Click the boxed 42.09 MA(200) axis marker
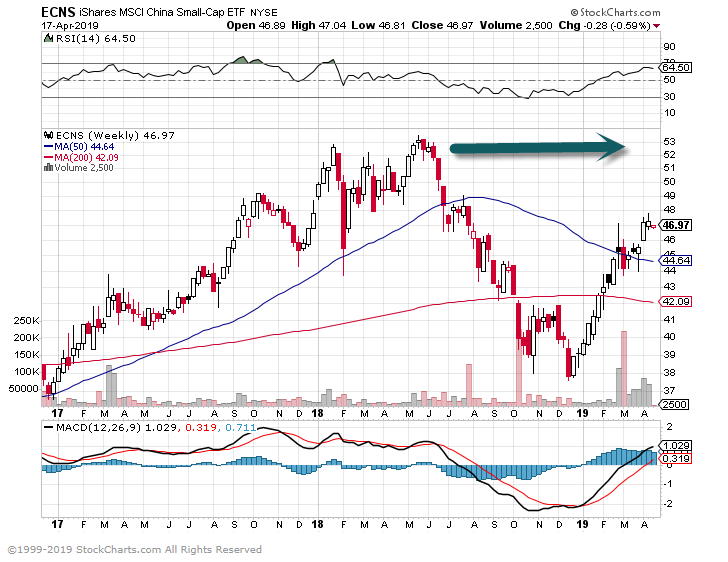This screenshot has width=728, height=562. 676,301
